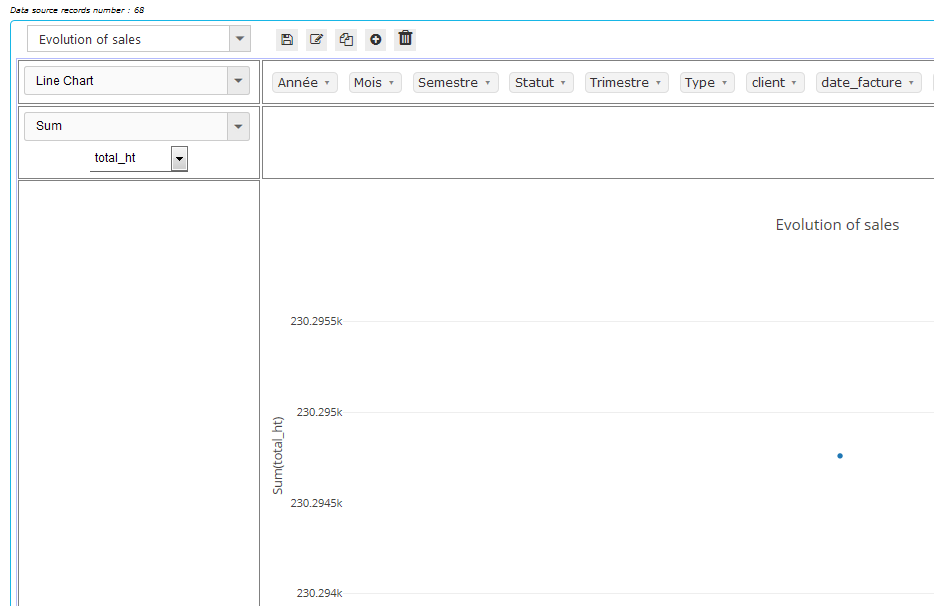Open the Mois field options
This screenshot has width=934, height=606.
(x=374, y=82)
